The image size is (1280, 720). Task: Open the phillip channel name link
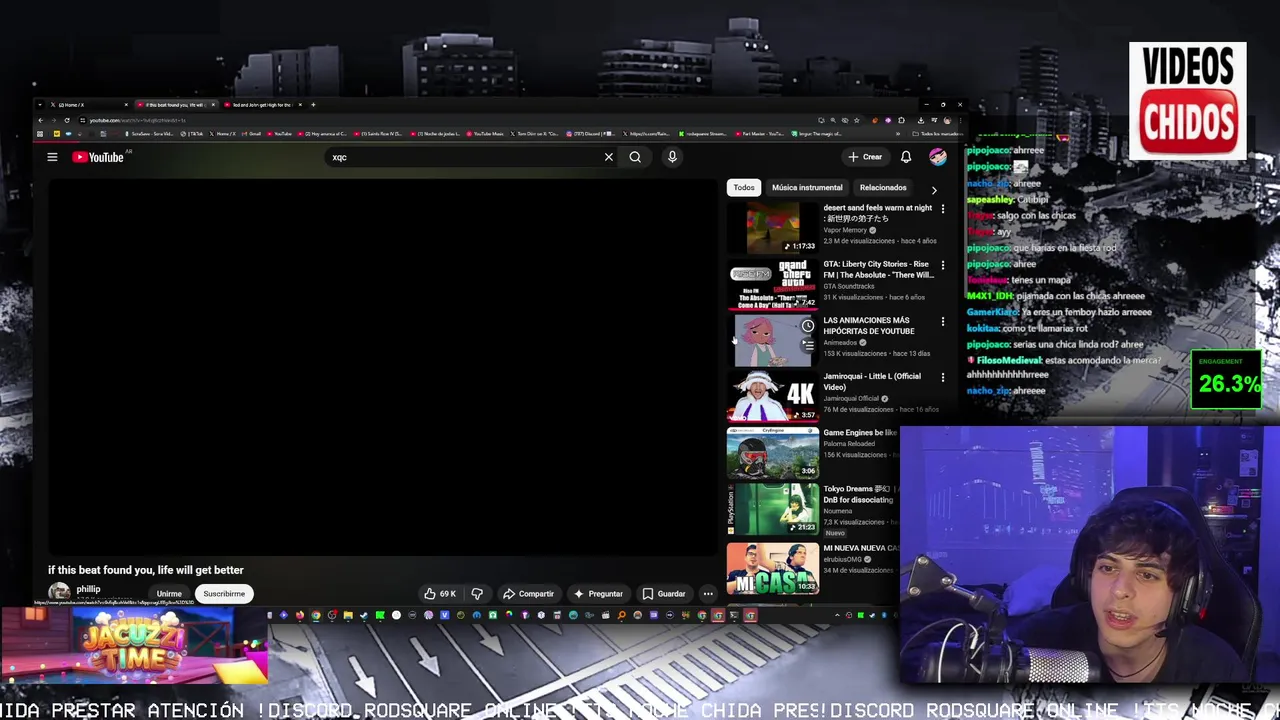click(x=88, y=589)
